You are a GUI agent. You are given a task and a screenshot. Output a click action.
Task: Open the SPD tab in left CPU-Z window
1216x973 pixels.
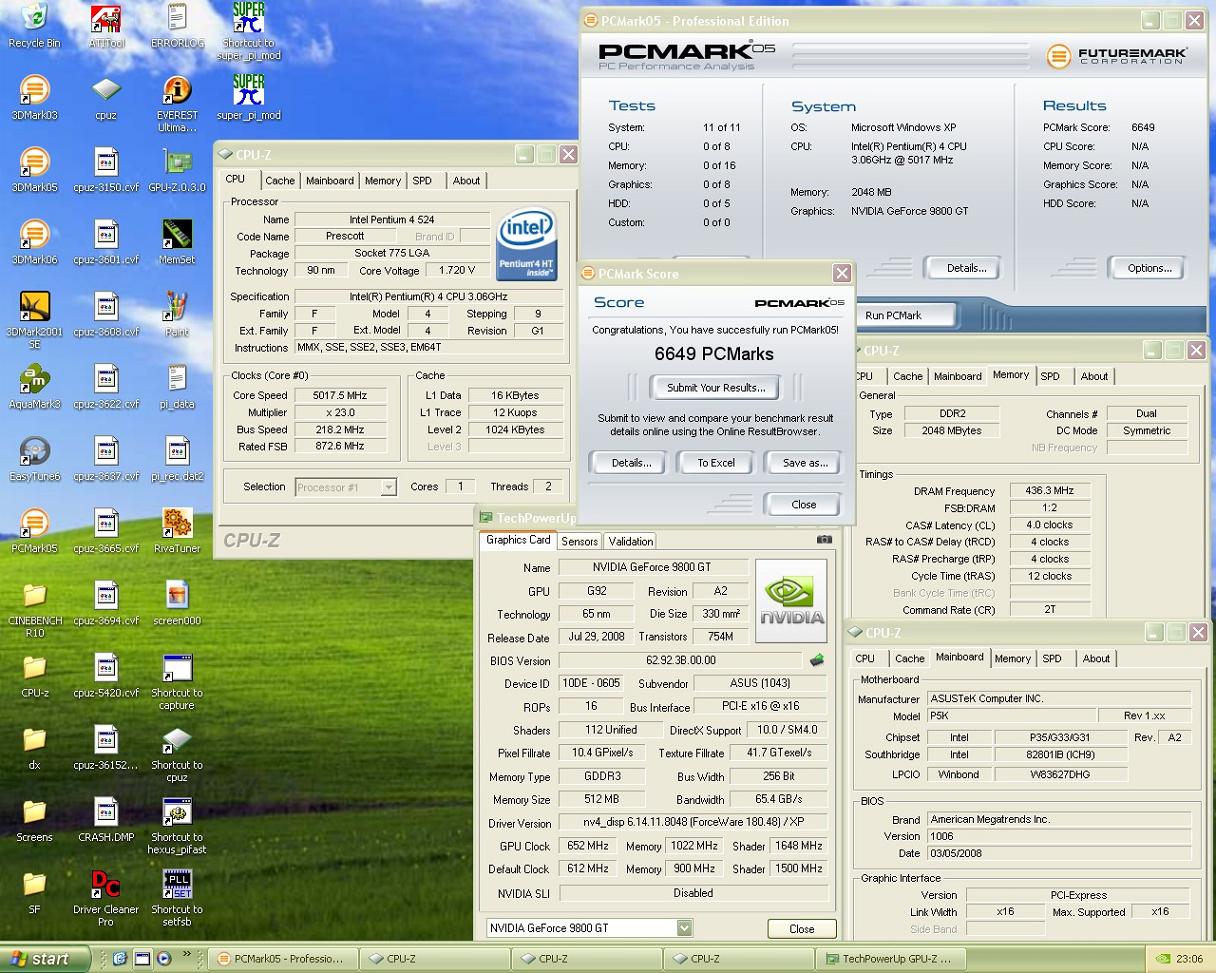423,181
